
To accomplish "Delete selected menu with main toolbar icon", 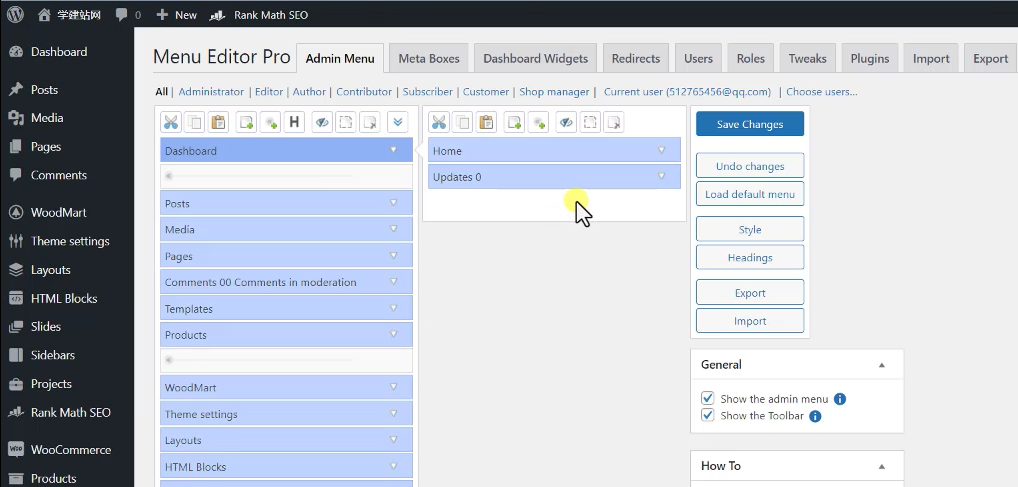I will coord(370,122).
